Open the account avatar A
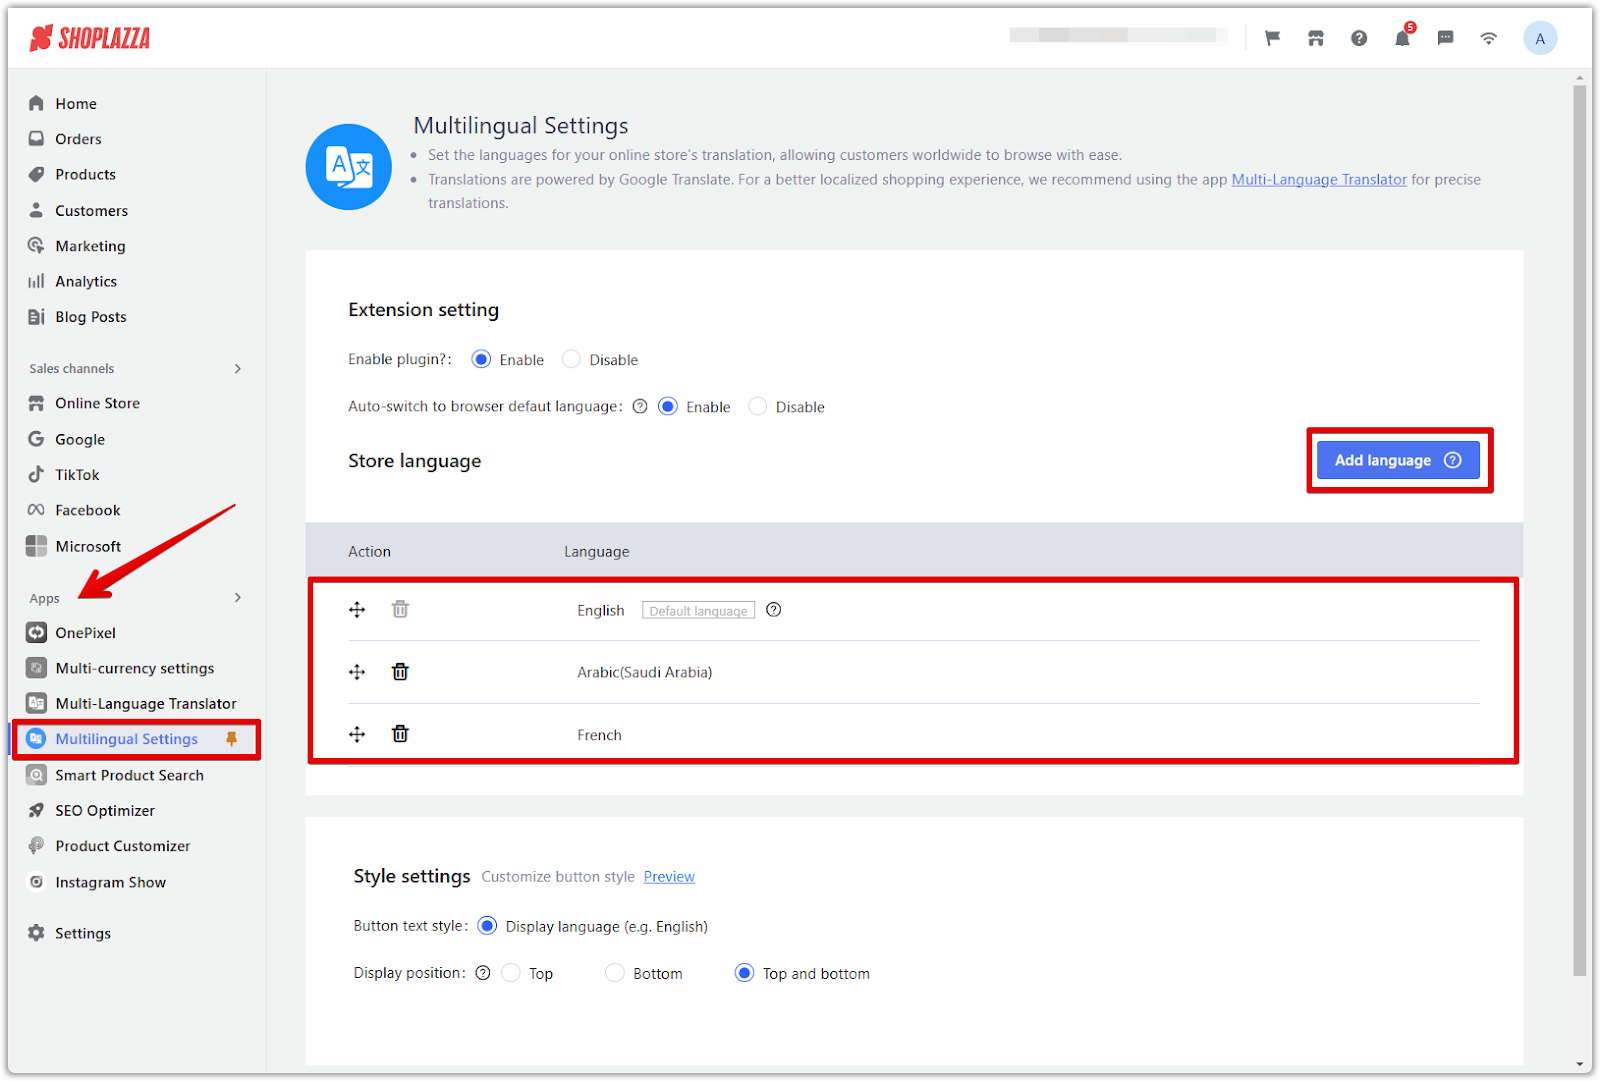Screen dimensions: 1600x1081 coord(1540,39)
